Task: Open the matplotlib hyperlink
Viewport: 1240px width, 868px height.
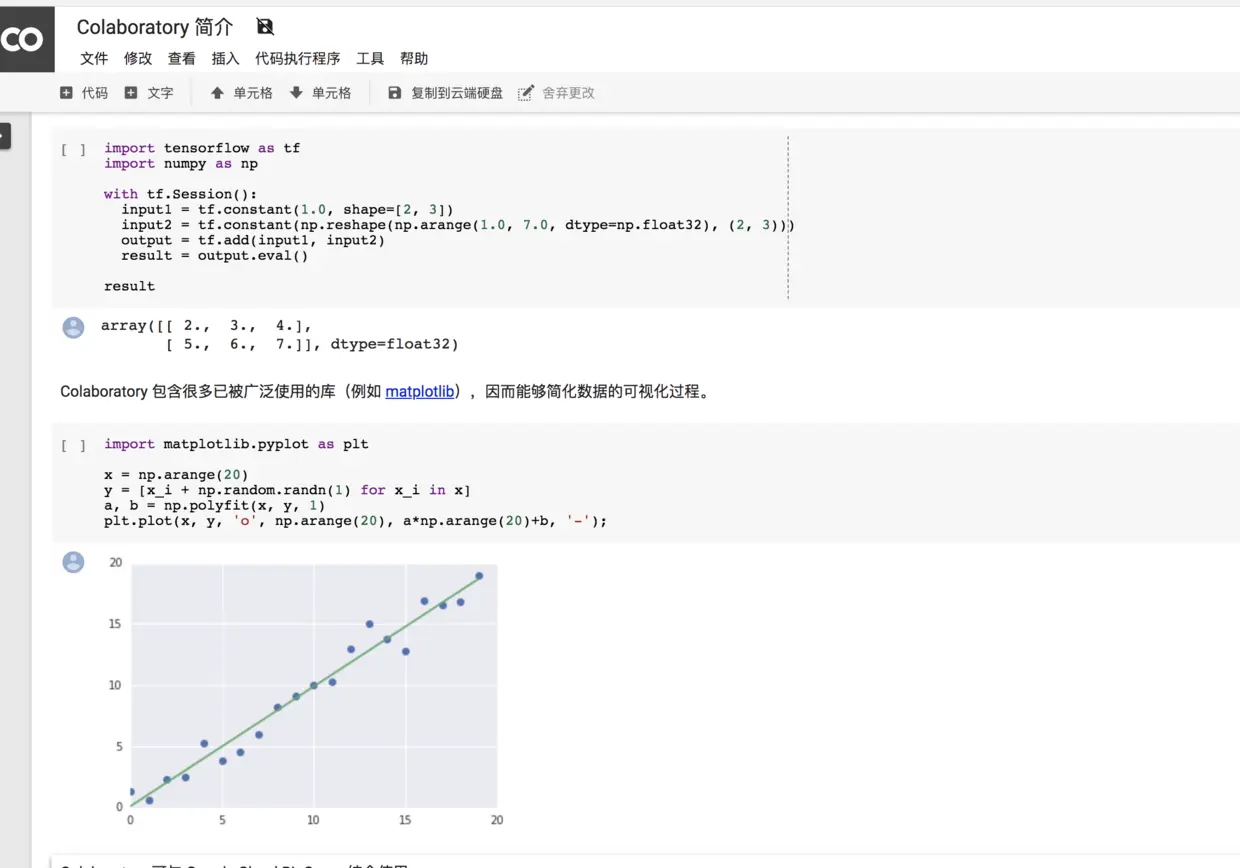Action: (x=420, y=392)
